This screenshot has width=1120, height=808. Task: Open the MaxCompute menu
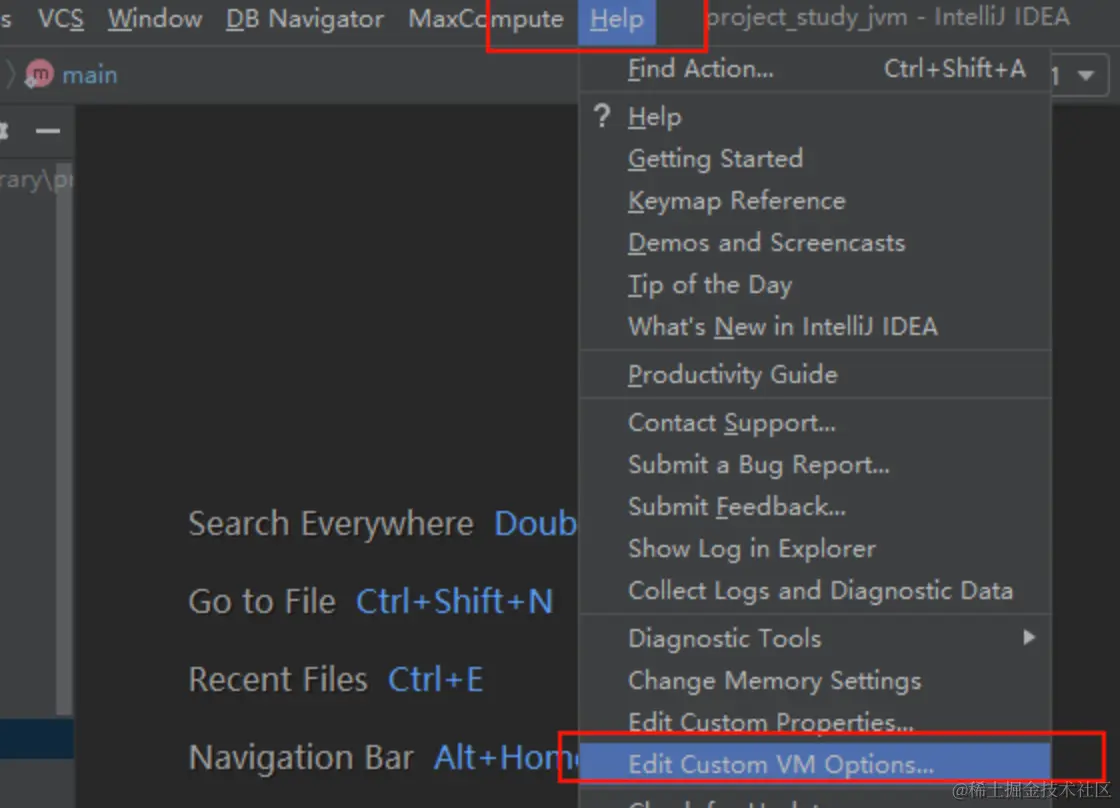click(486, 19)
